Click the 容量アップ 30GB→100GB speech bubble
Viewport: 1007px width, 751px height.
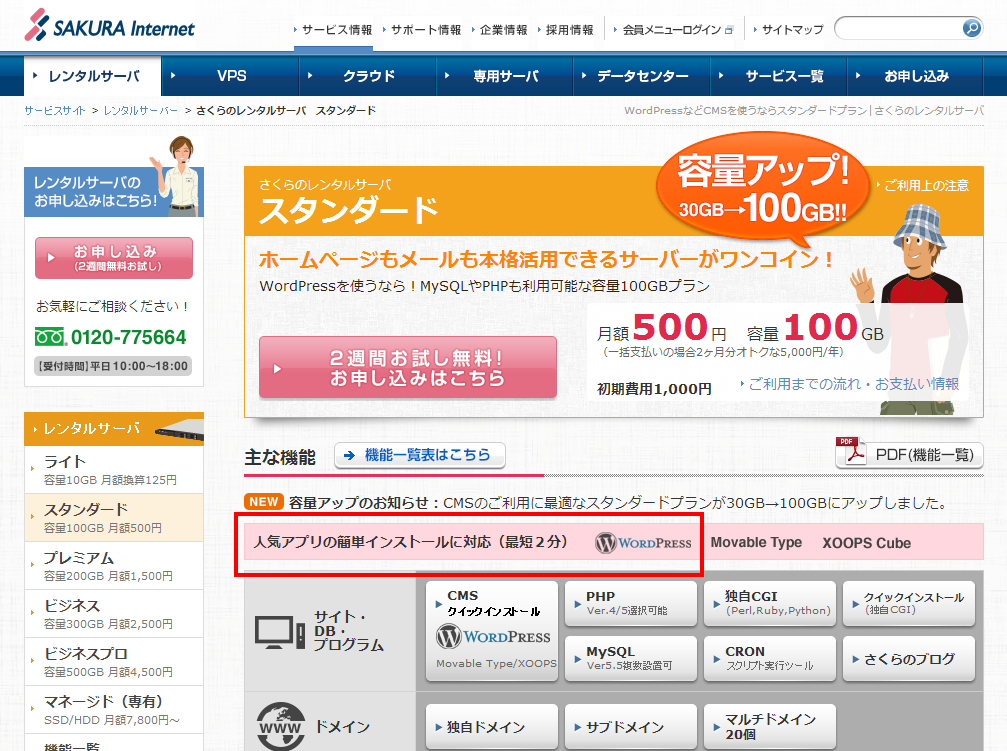tap(762, 188)
